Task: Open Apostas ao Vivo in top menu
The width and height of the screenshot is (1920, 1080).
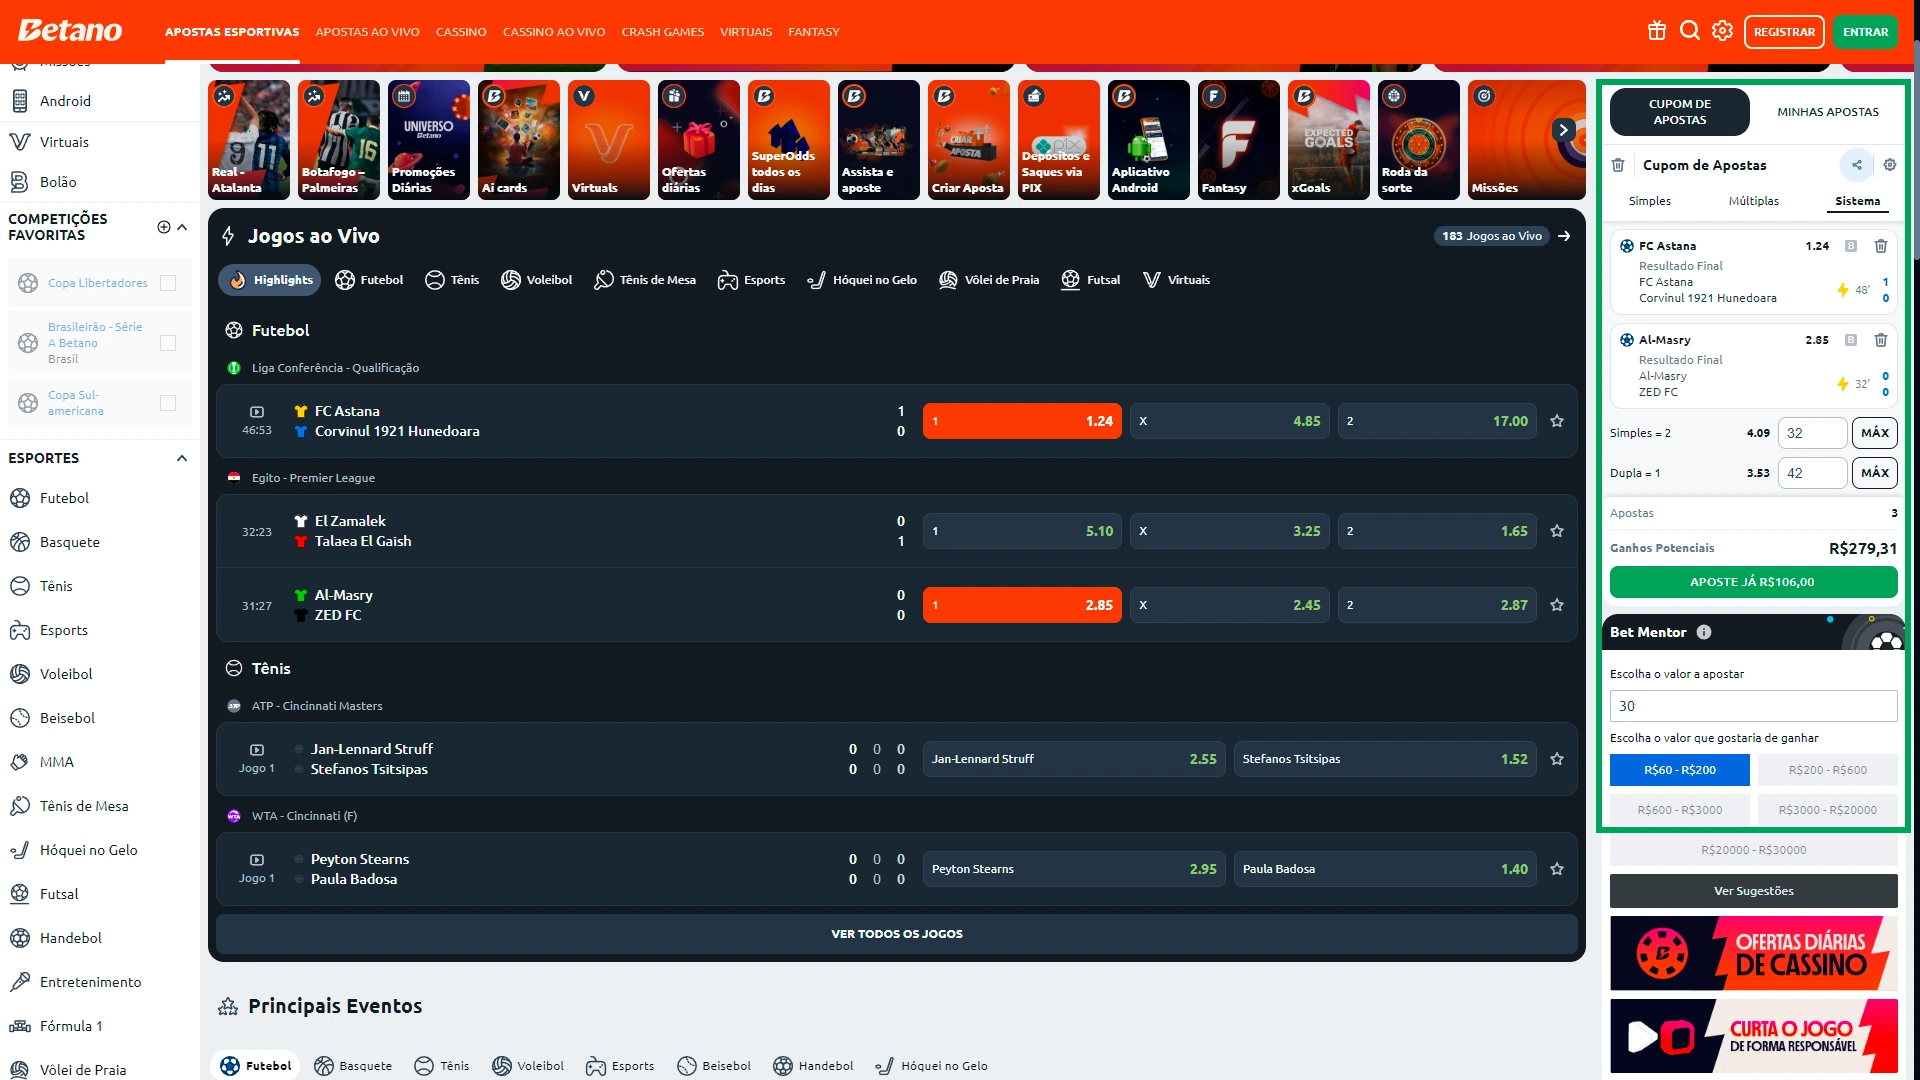Action: [x=367, y=32]
